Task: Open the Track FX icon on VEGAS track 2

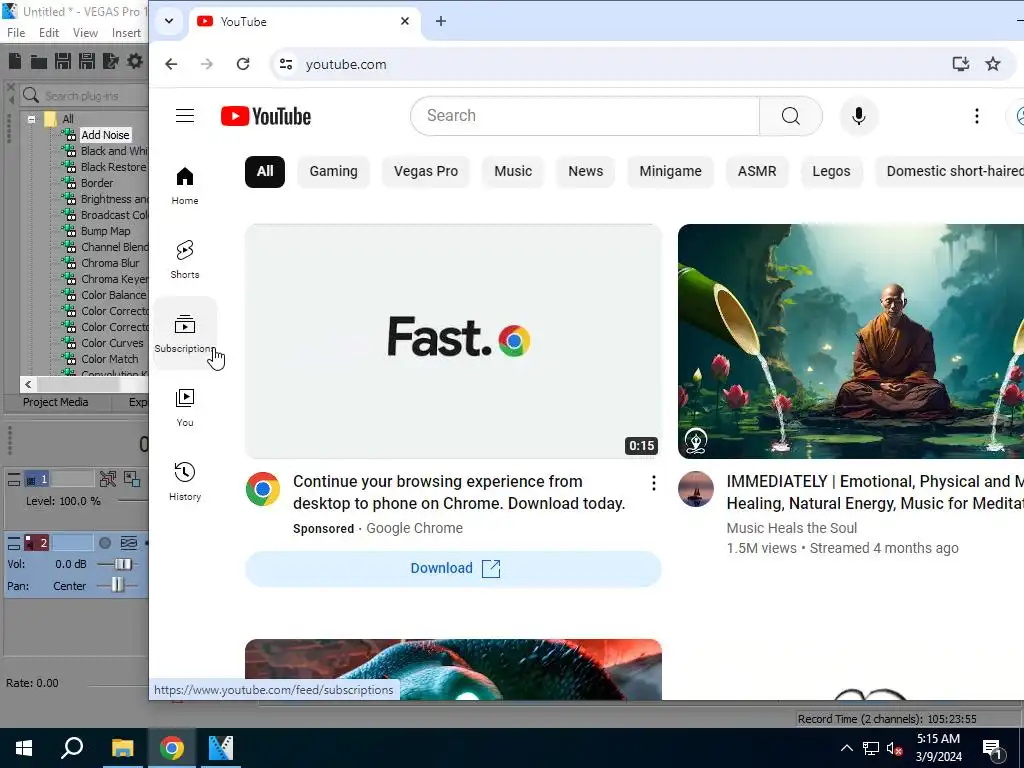Action: pos(129,543)
